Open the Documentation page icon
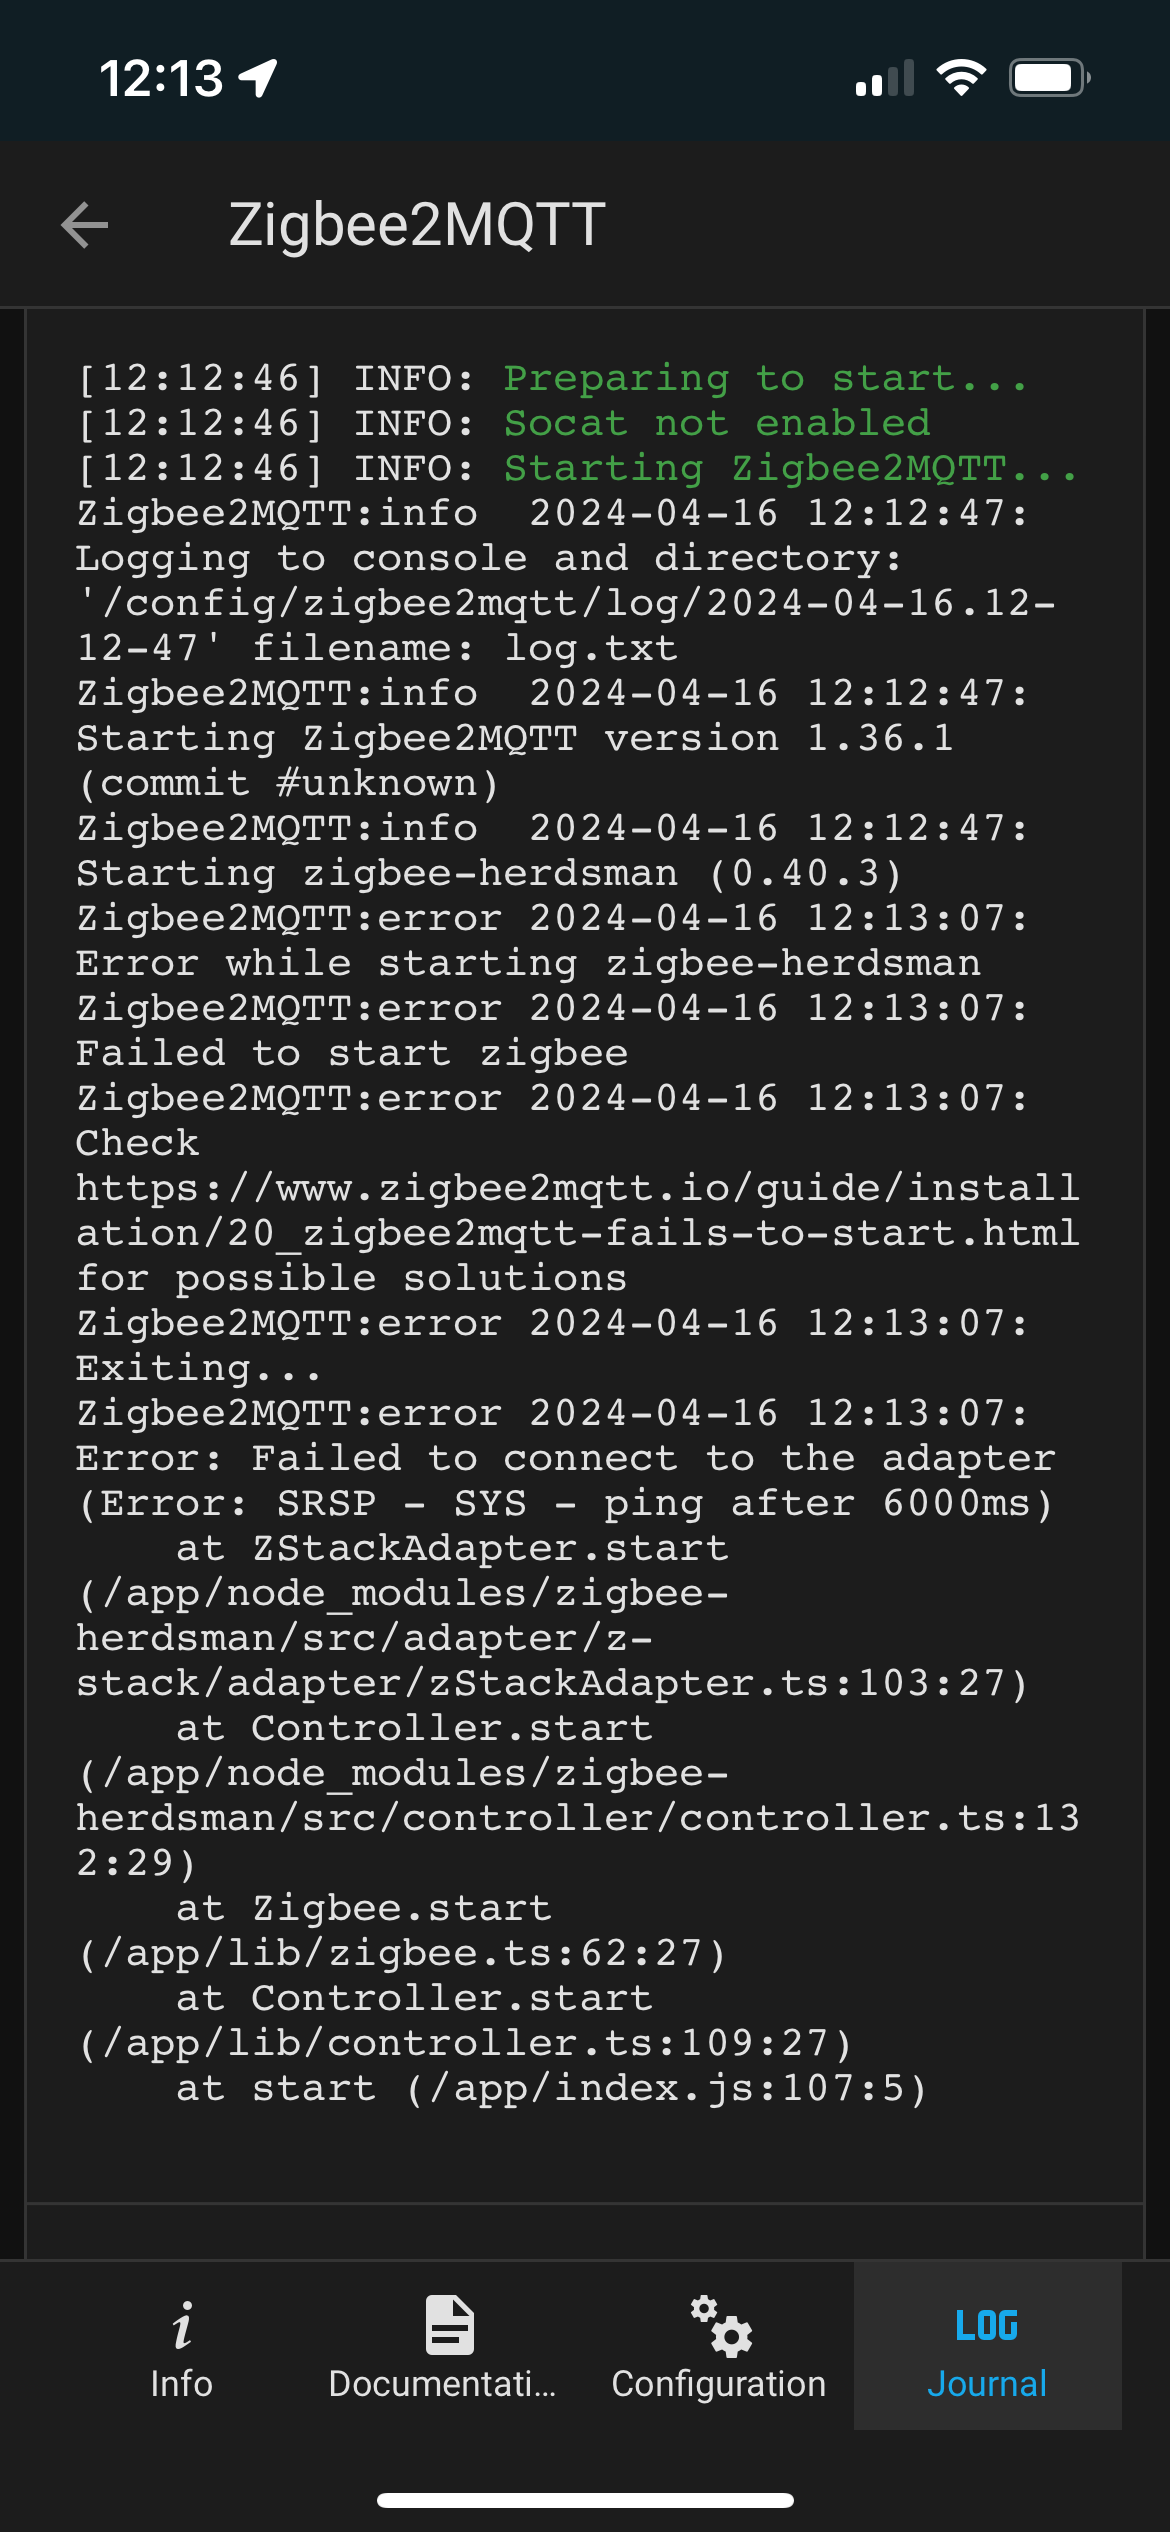Viewport: 1170px width, 2532px height. 450,2325
